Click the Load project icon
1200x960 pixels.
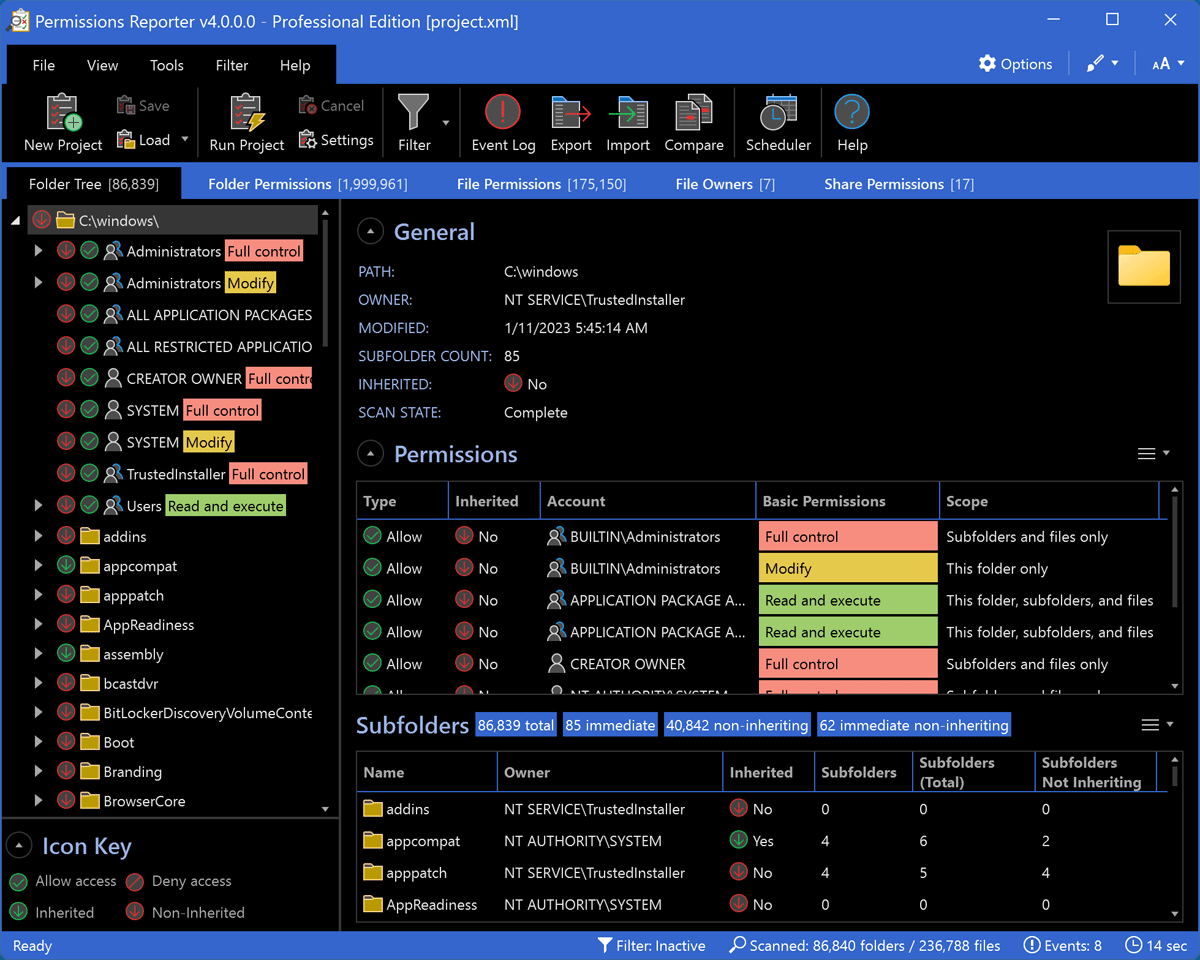(126, 140)
